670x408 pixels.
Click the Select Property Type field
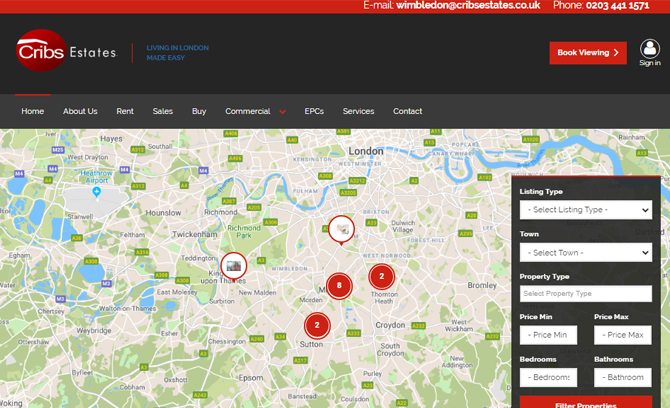pyautogui.click(x=586, y=294)
